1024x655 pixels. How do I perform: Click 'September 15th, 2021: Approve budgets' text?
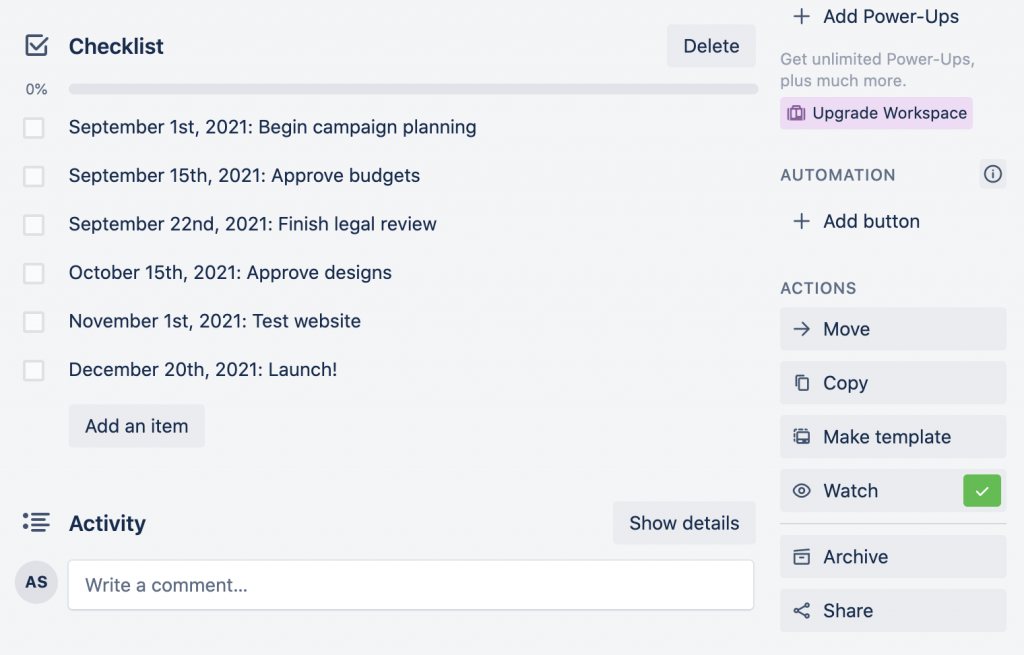click(244, 175)
